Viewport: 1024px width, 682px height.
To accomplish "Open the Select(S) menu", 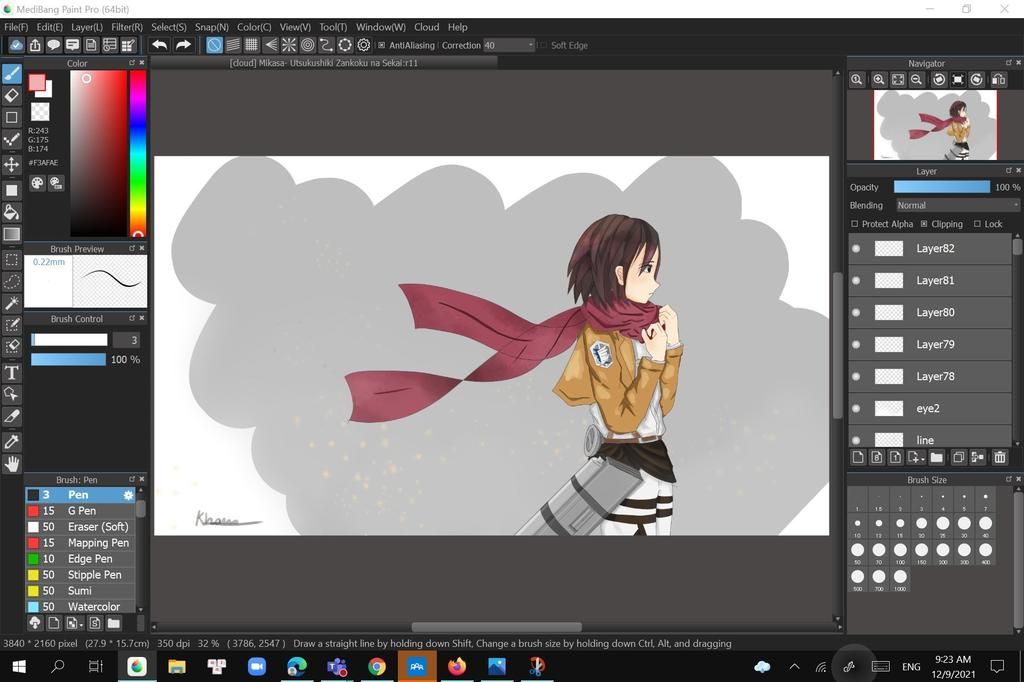I will pyautogui.click(x=168, y=27).
